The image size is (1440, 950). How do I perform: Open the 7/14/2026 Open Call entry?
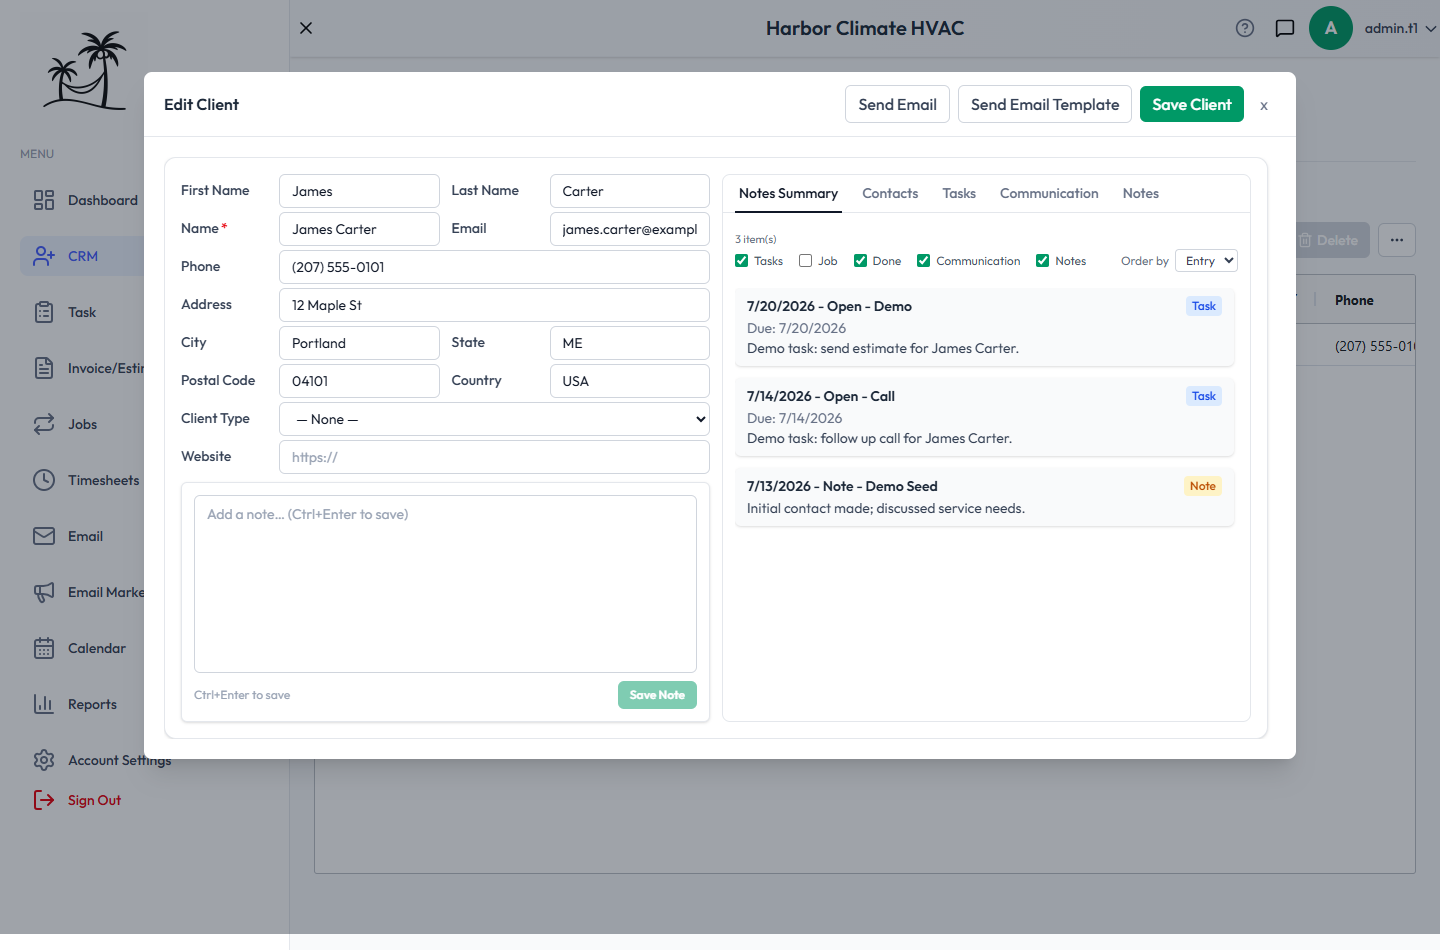(984, 417)
